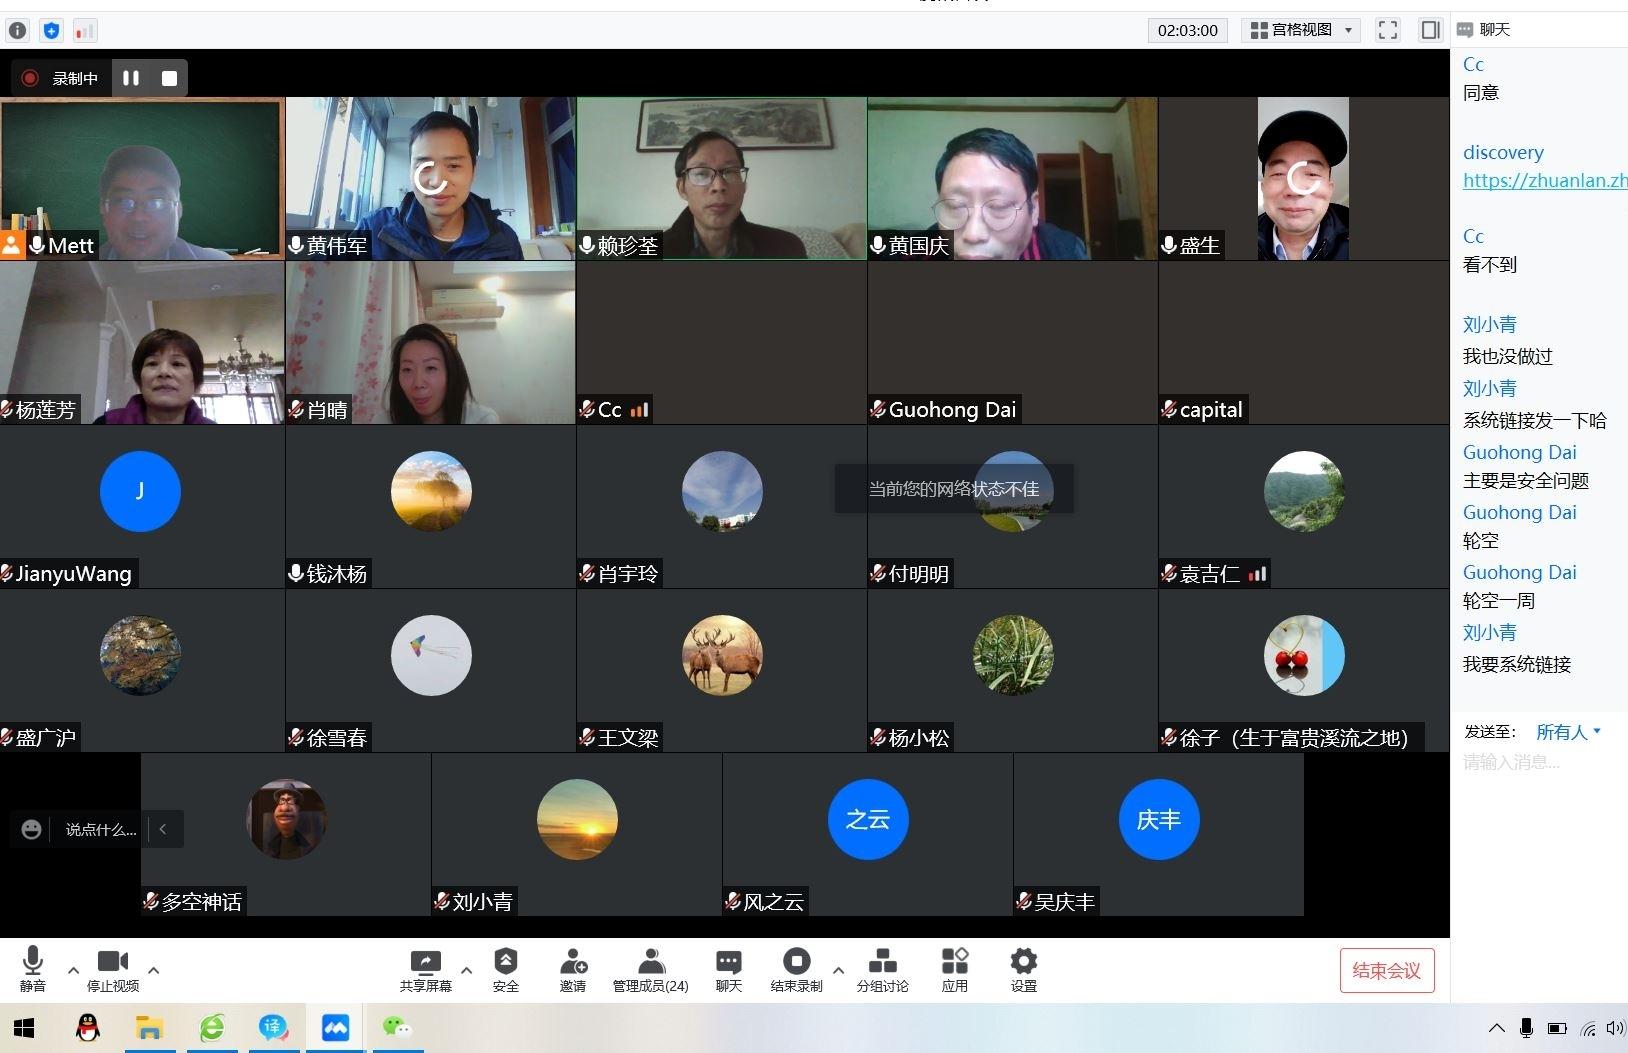Open the gallery view dropdown
The width and height of the screenshot is (1628, 1053).
point(1301,30)
